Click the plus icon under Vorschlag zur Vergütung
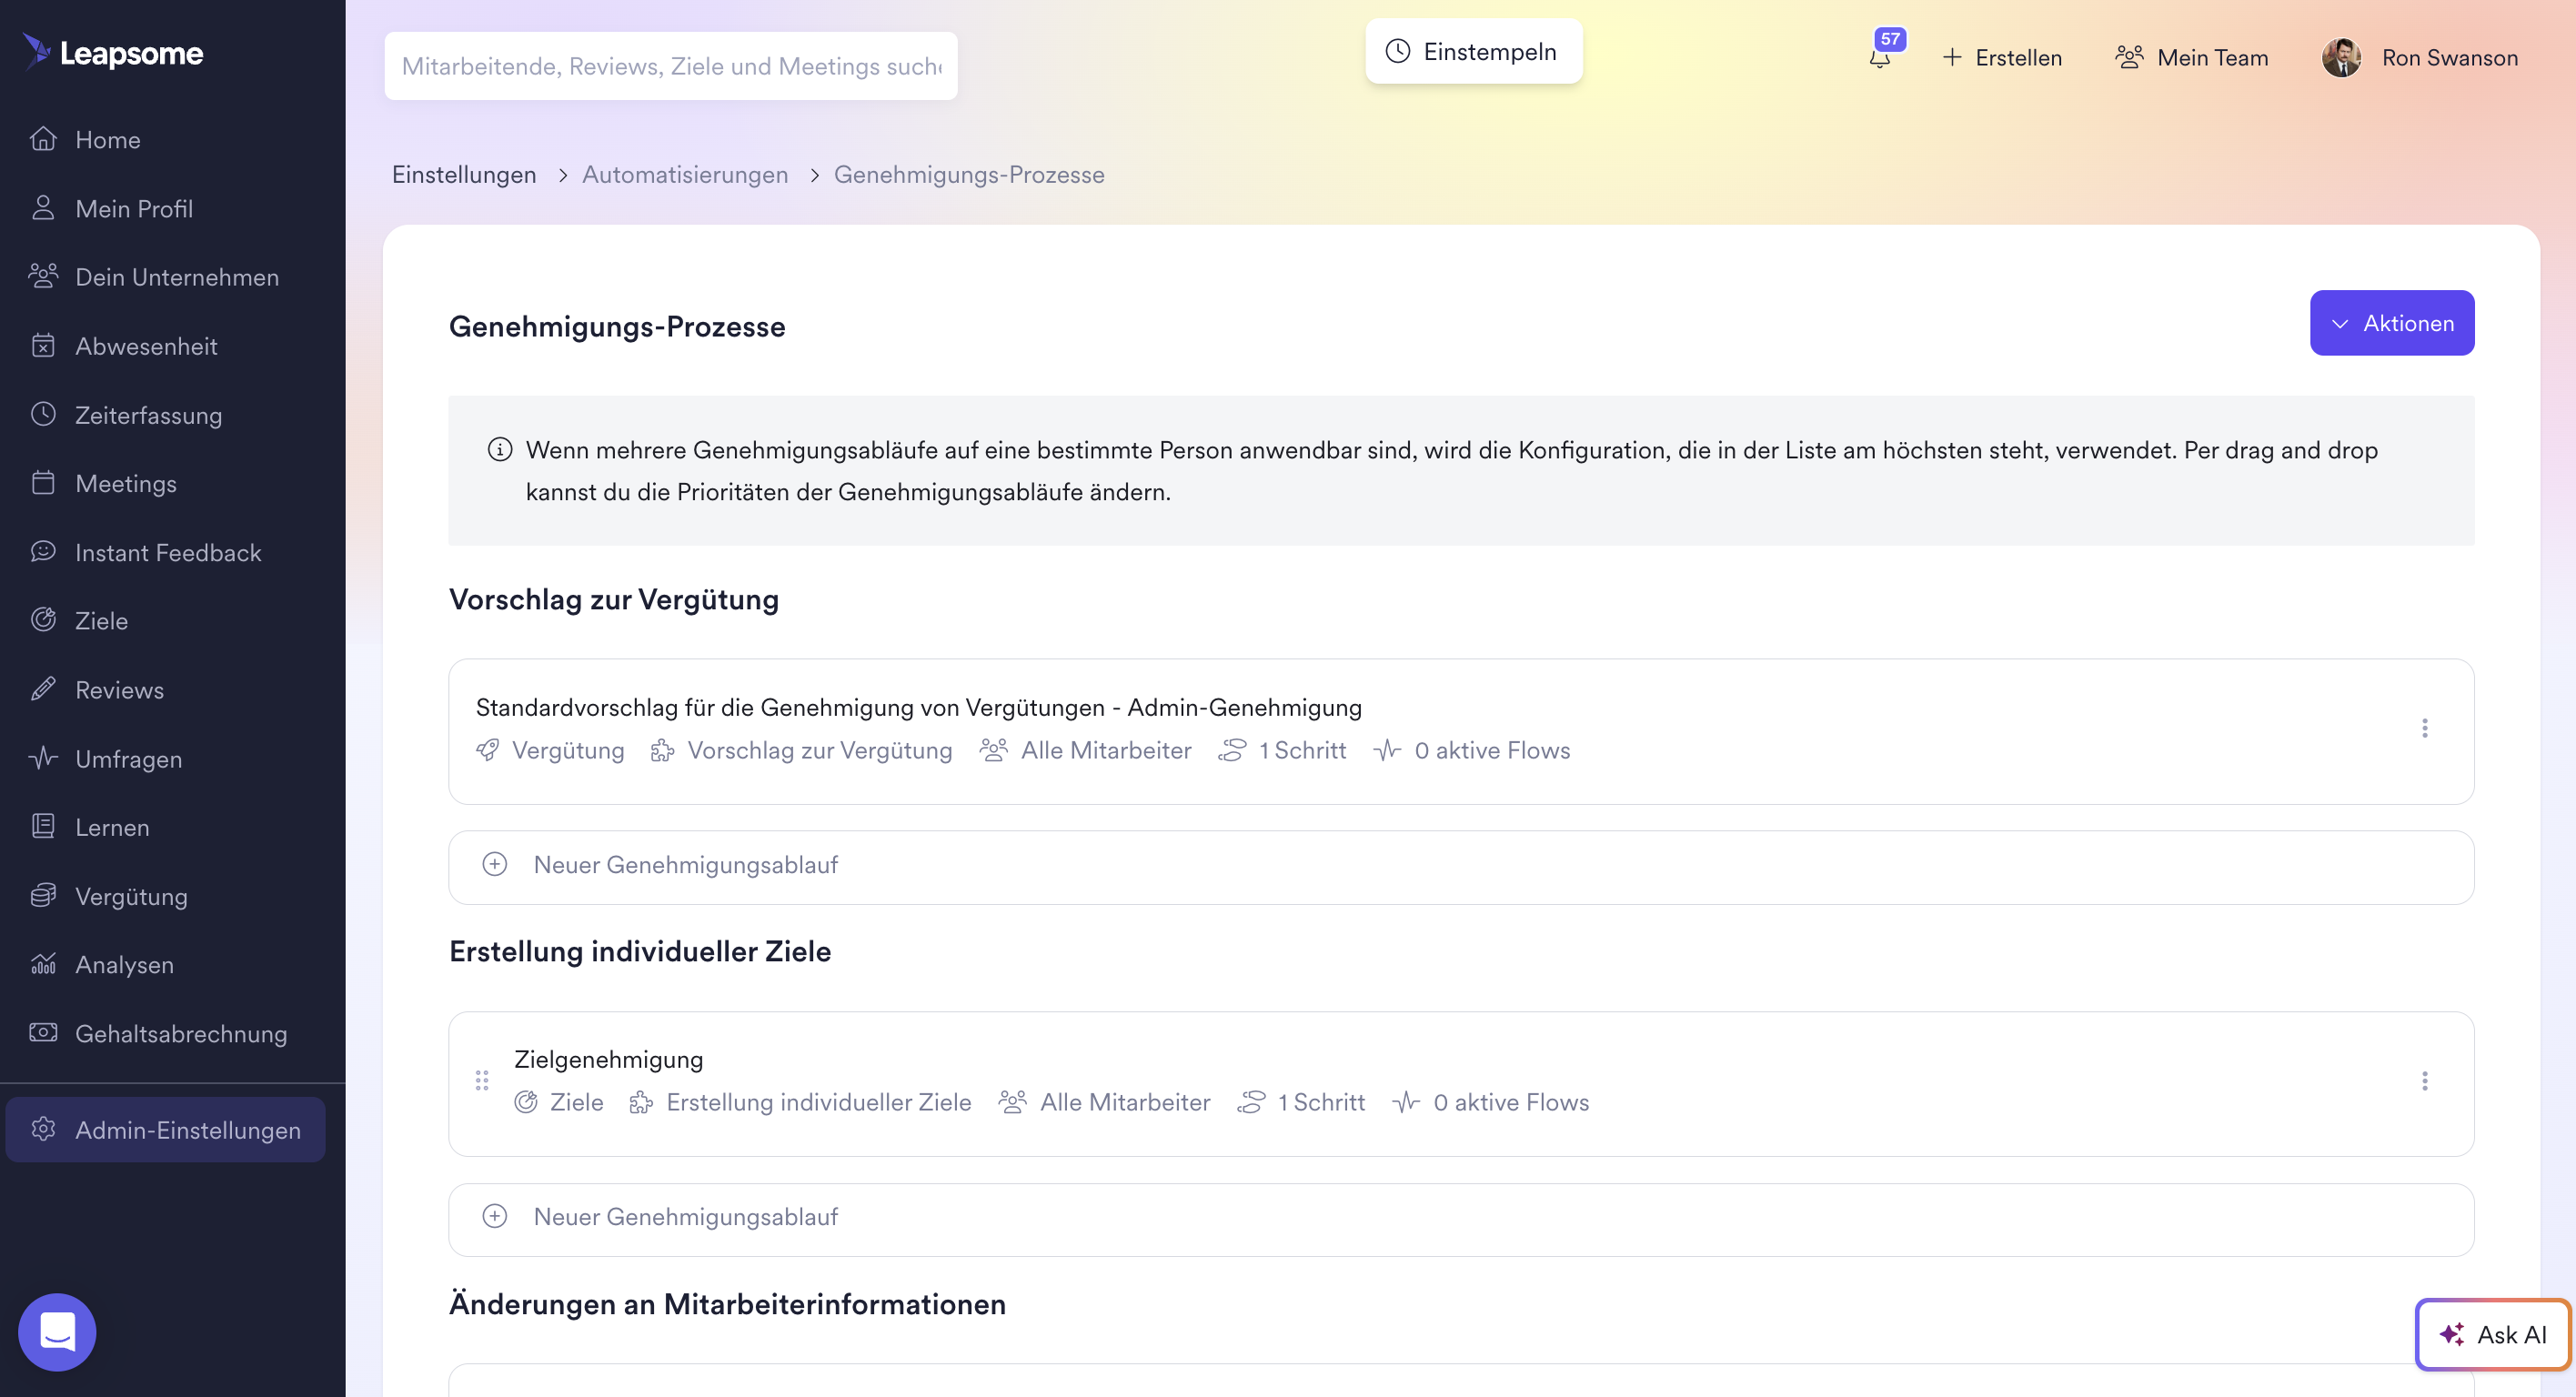The width and height of the screenshot is (2576, 1397). 495,864
